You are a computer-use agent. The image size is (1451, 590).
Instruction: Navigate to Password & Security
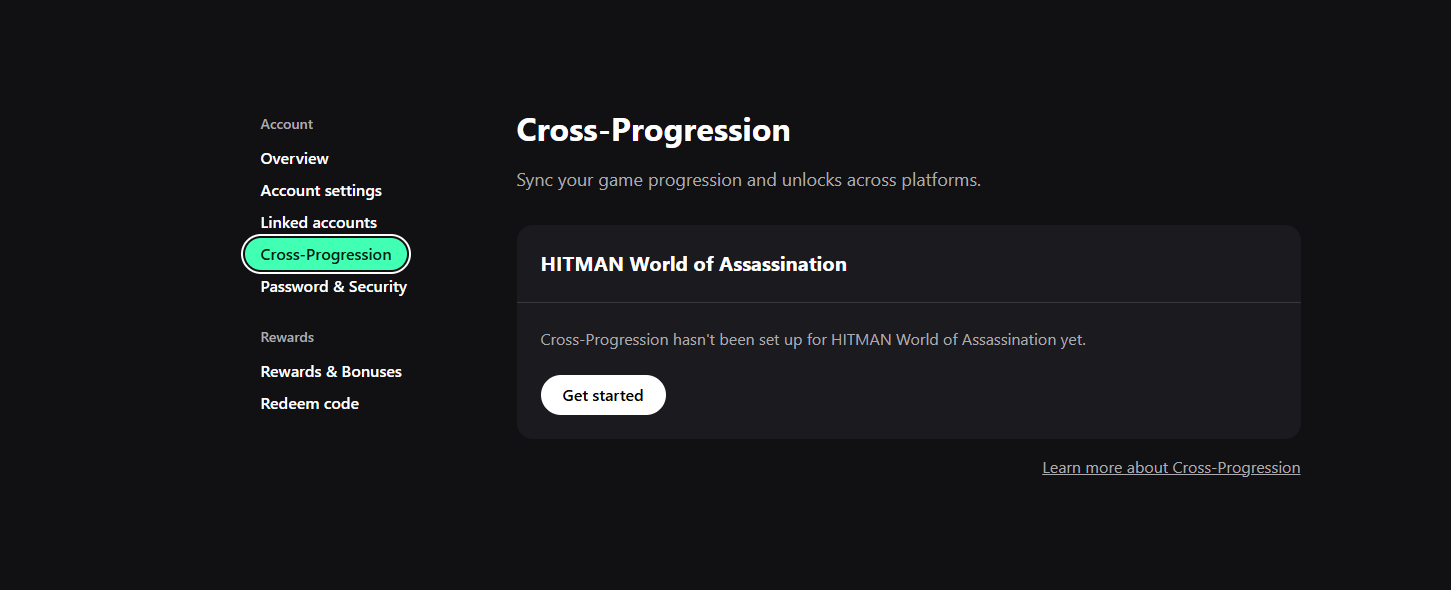point(333,287)
